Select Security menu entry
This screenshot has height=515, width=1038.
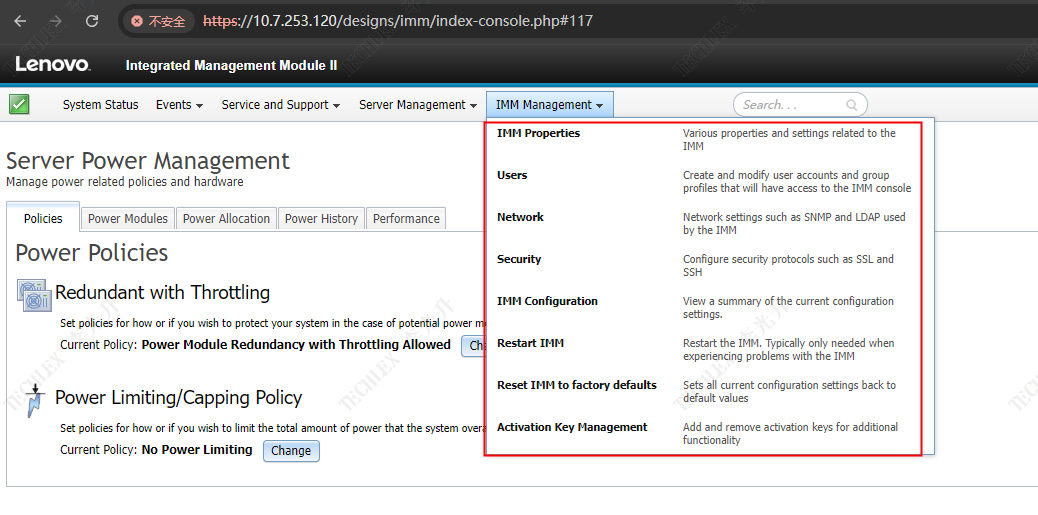point(519,259)
